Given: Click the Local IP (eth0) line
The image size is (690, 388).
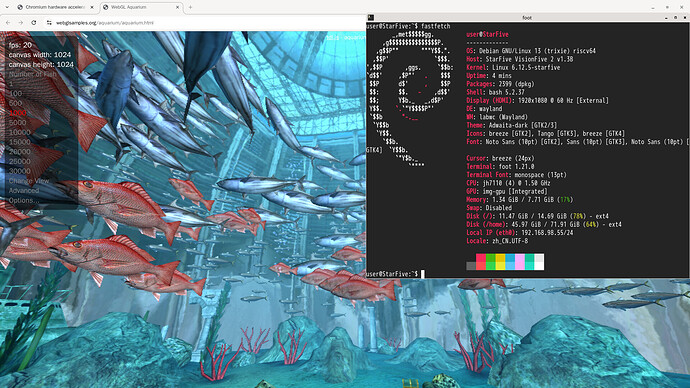Looking at the screenshot, I should pos(520,232).
